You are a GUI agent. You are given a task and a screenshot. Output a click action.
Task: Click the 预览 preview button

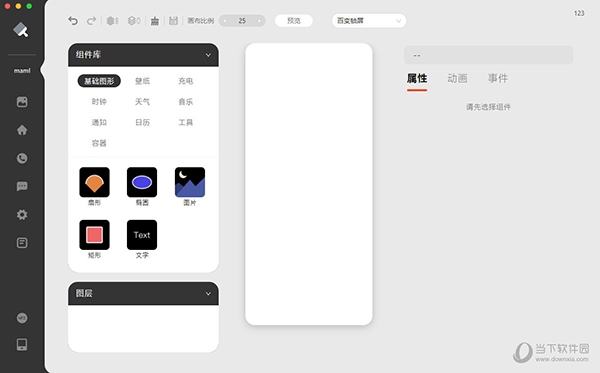click(294, 21)
